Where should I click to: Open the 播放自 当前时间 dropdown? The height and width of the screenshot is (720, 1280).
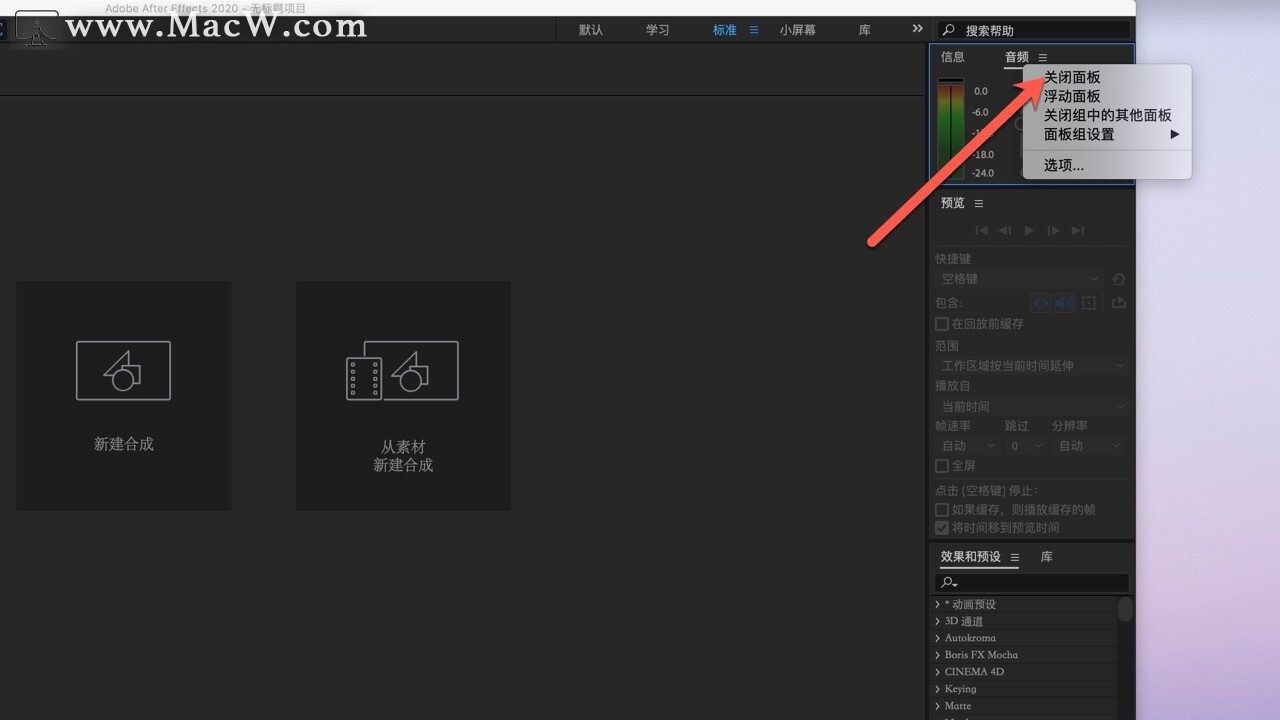click(x=1032, y=407)
